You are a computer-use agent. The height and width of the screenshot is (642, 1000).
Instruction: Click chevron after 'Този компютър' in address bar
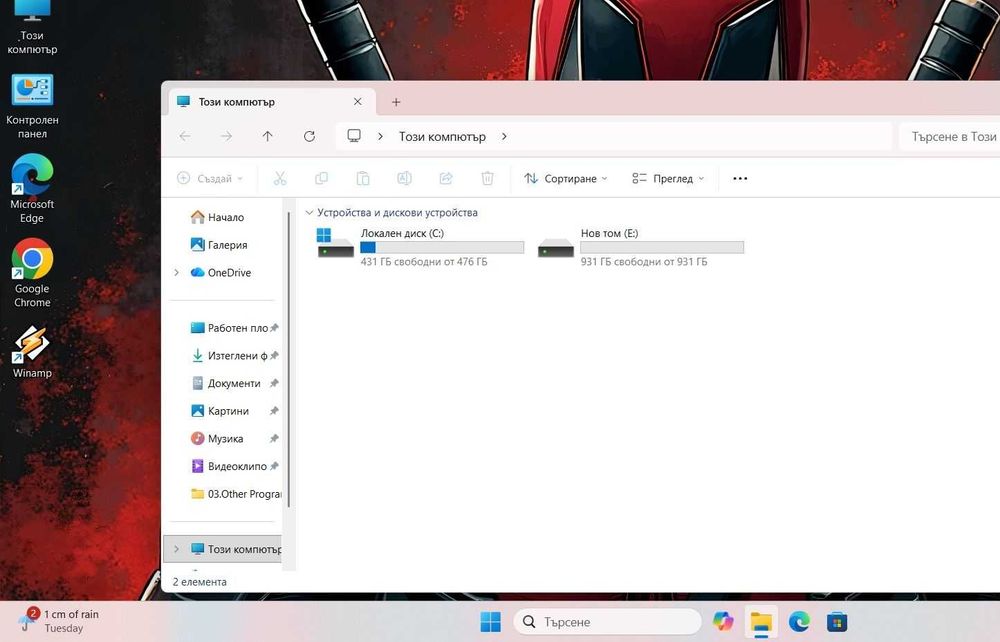coord(504,136)
